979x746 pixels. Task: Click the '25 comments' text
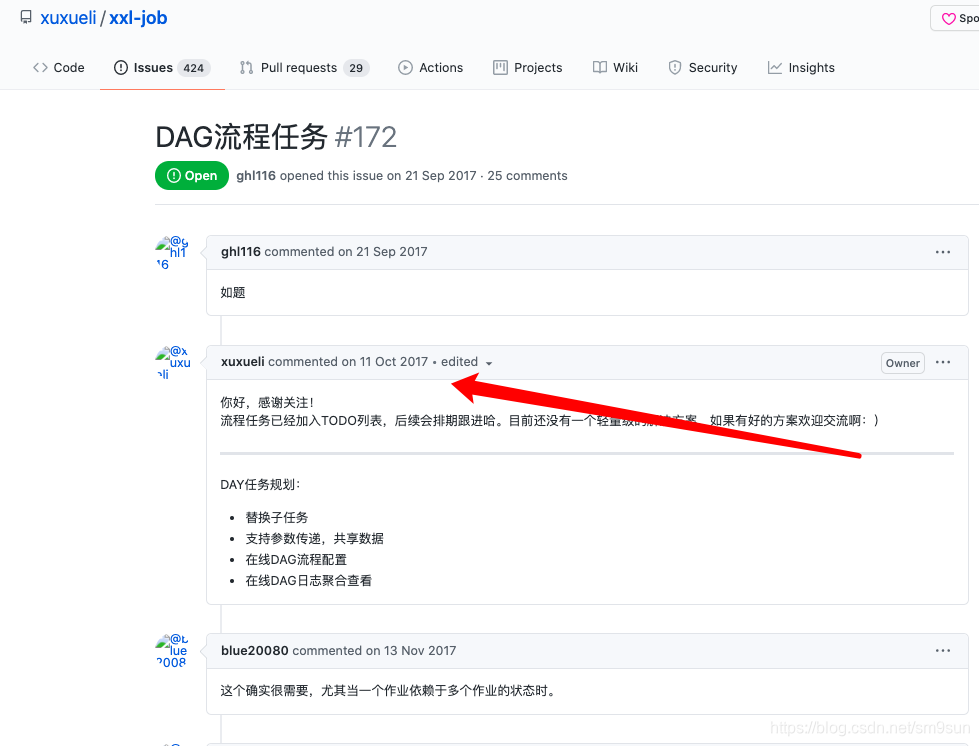point(527,175)
